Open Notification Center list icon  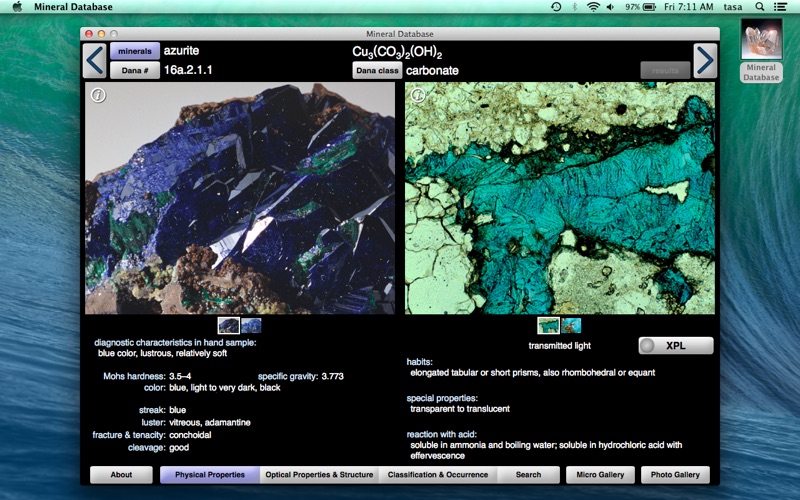(780, 7)
